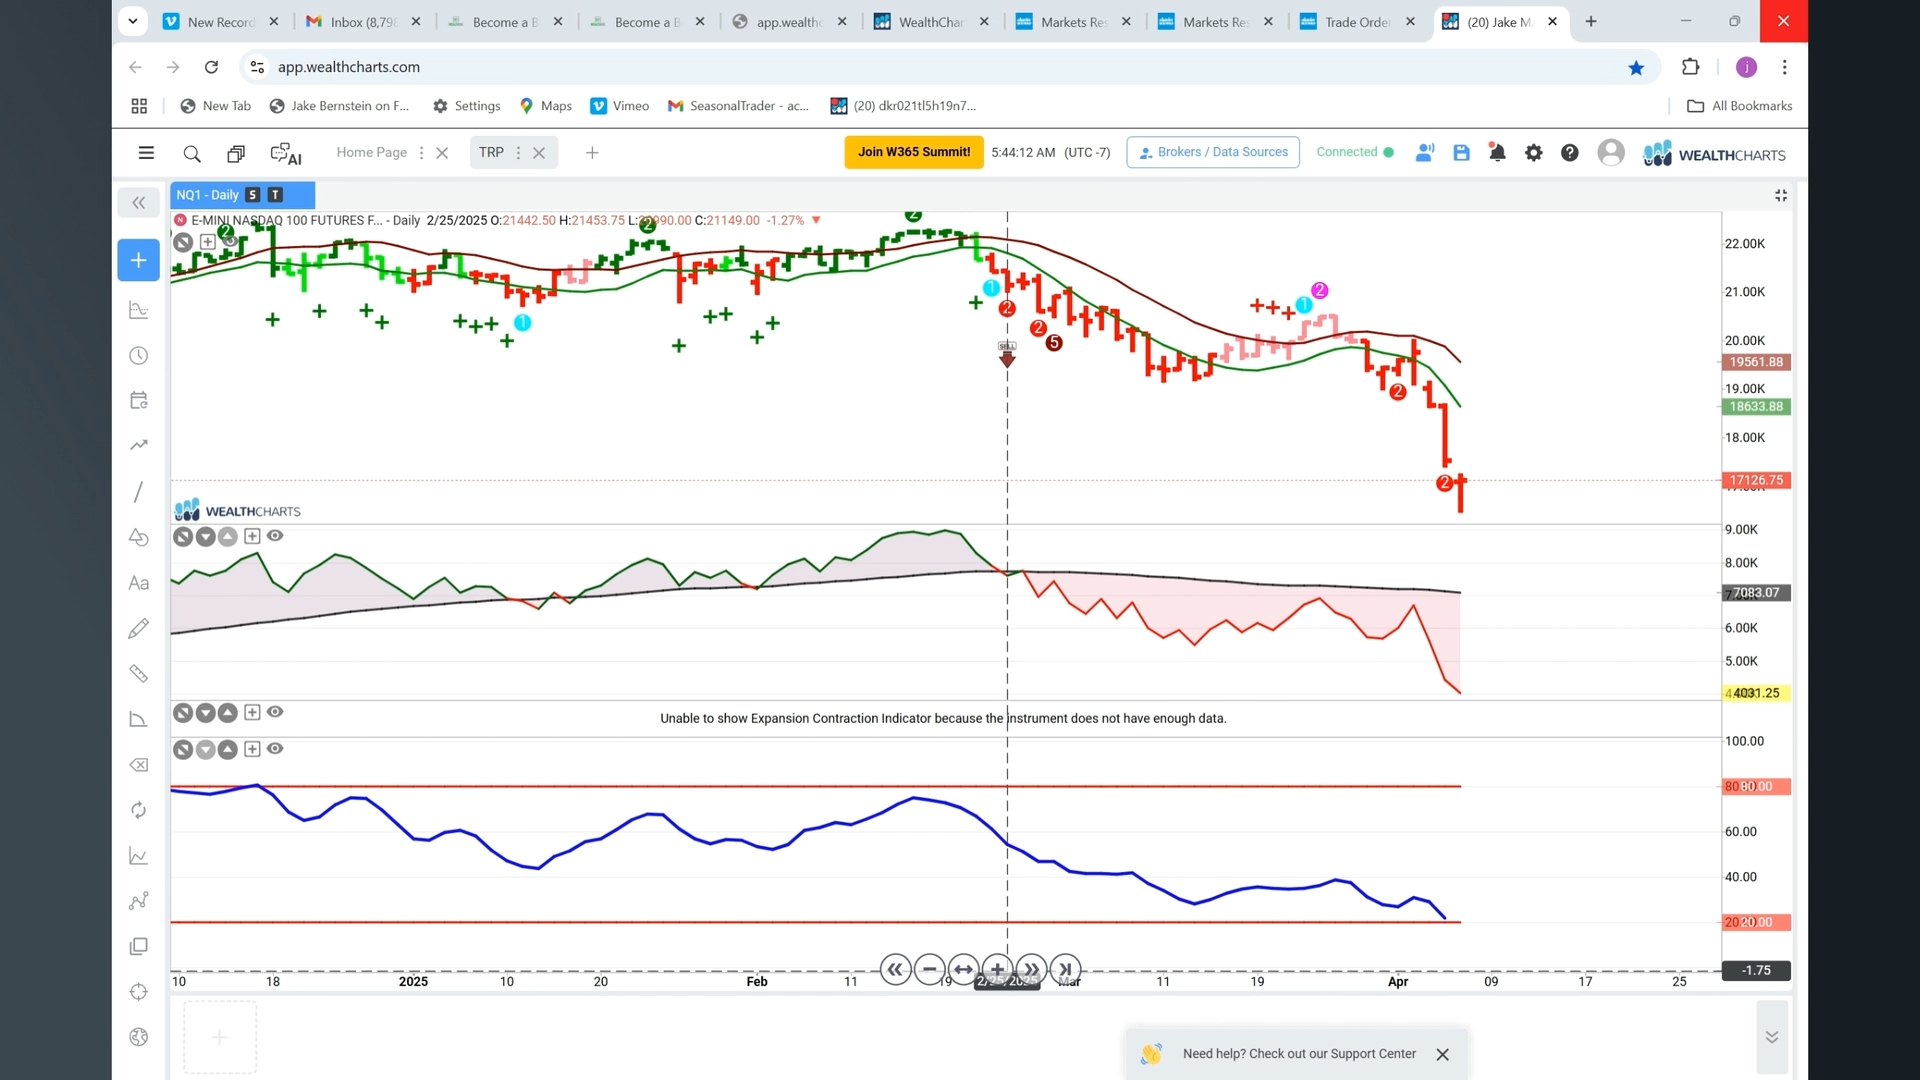Open the hamburger main menu
1920x1080 pixels.
click(146, 153)
